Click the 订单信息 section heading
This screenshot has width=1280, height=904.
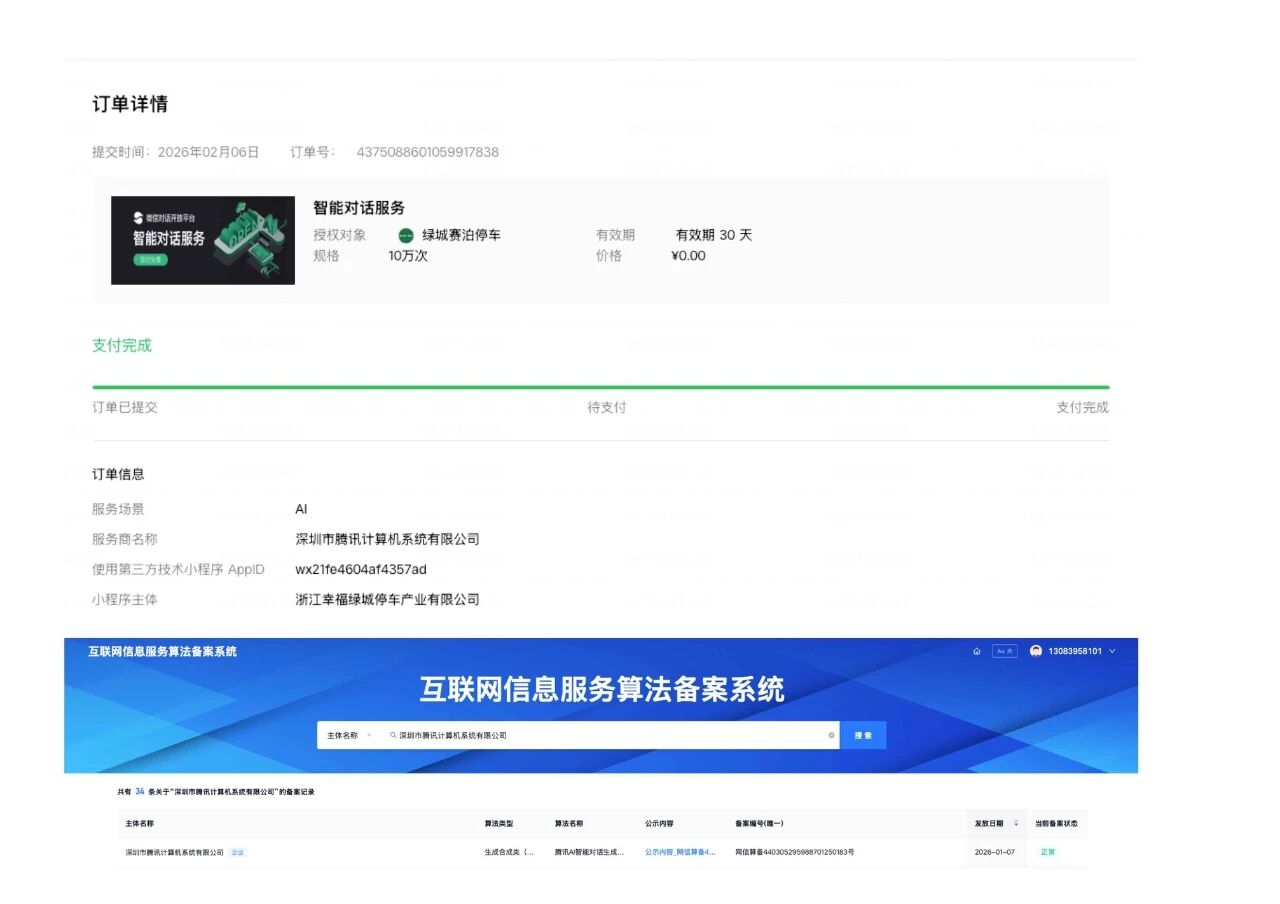point(118,474)
